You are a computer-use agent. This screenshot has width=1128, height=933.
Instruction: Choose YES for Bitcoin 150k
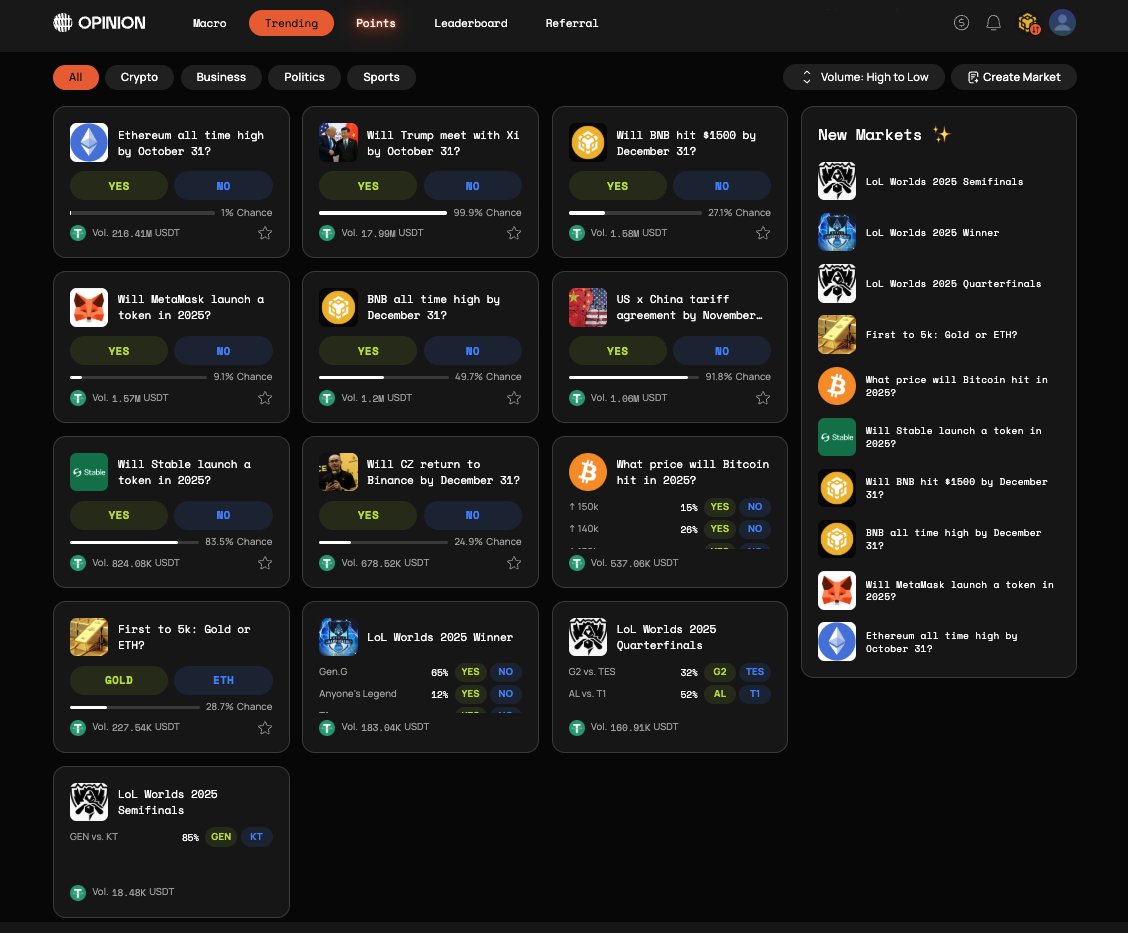(719, 506)
